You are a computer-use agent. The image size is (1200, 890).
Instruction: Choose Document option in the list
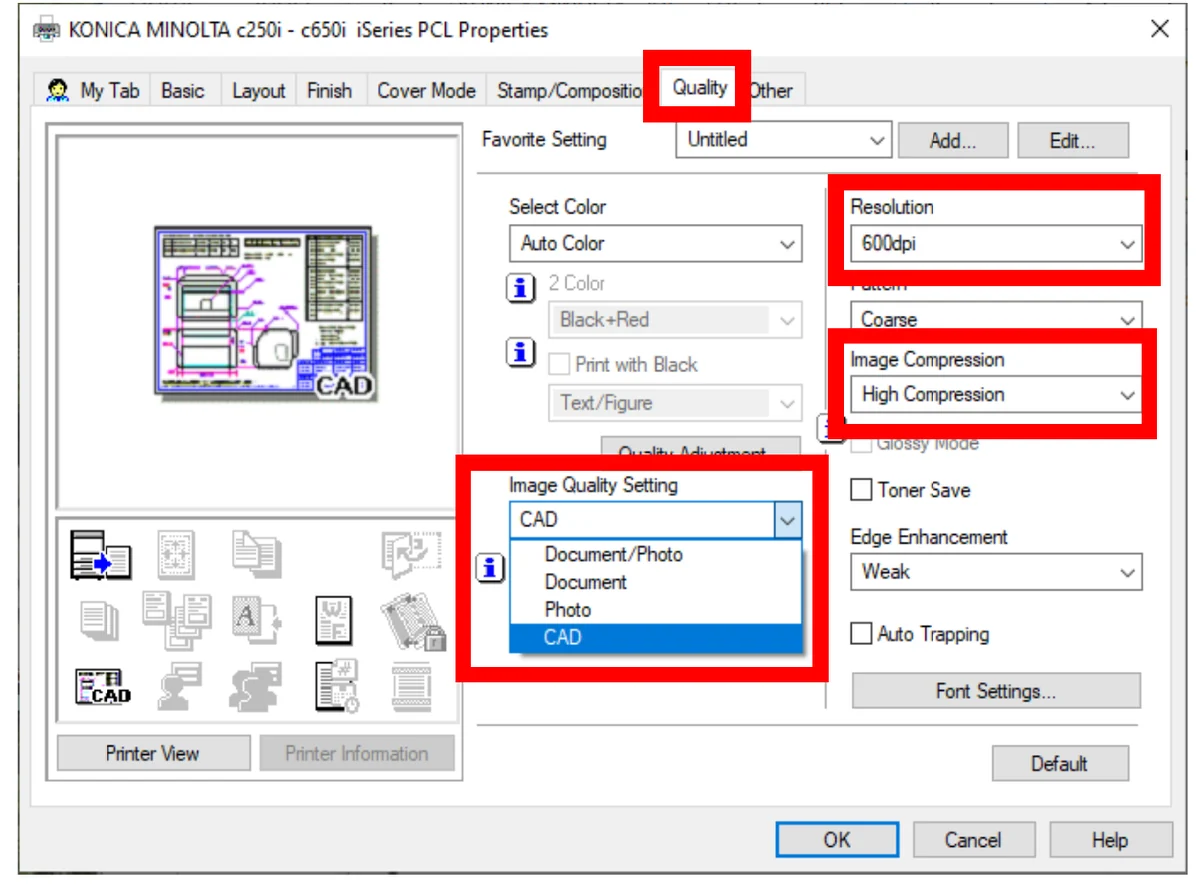(656, 582)
